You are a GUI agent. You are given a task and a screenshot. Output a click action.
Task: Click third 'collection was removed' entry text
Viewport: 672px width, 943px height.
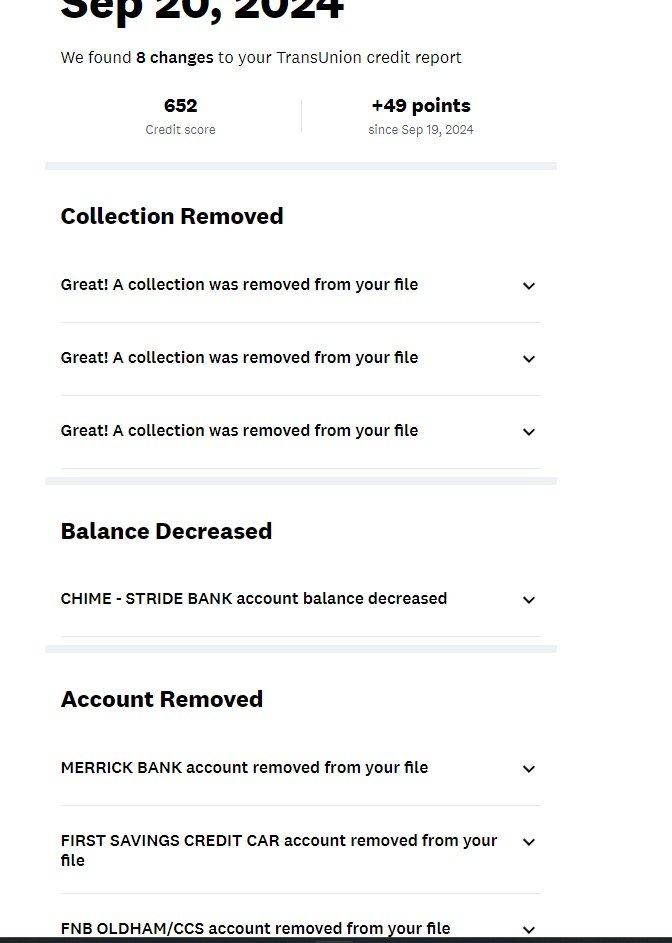tap(239, 431)
